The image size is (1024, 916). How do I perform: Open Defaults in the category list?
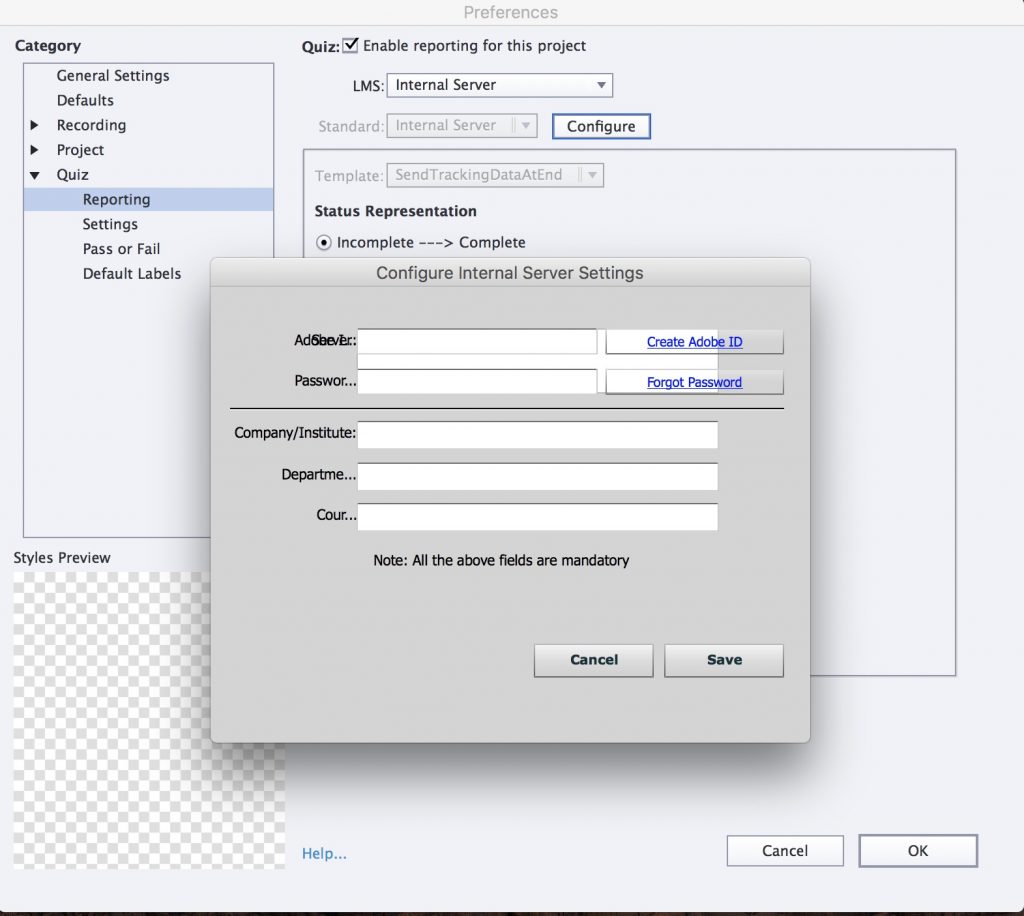click(x=85, y=100)
